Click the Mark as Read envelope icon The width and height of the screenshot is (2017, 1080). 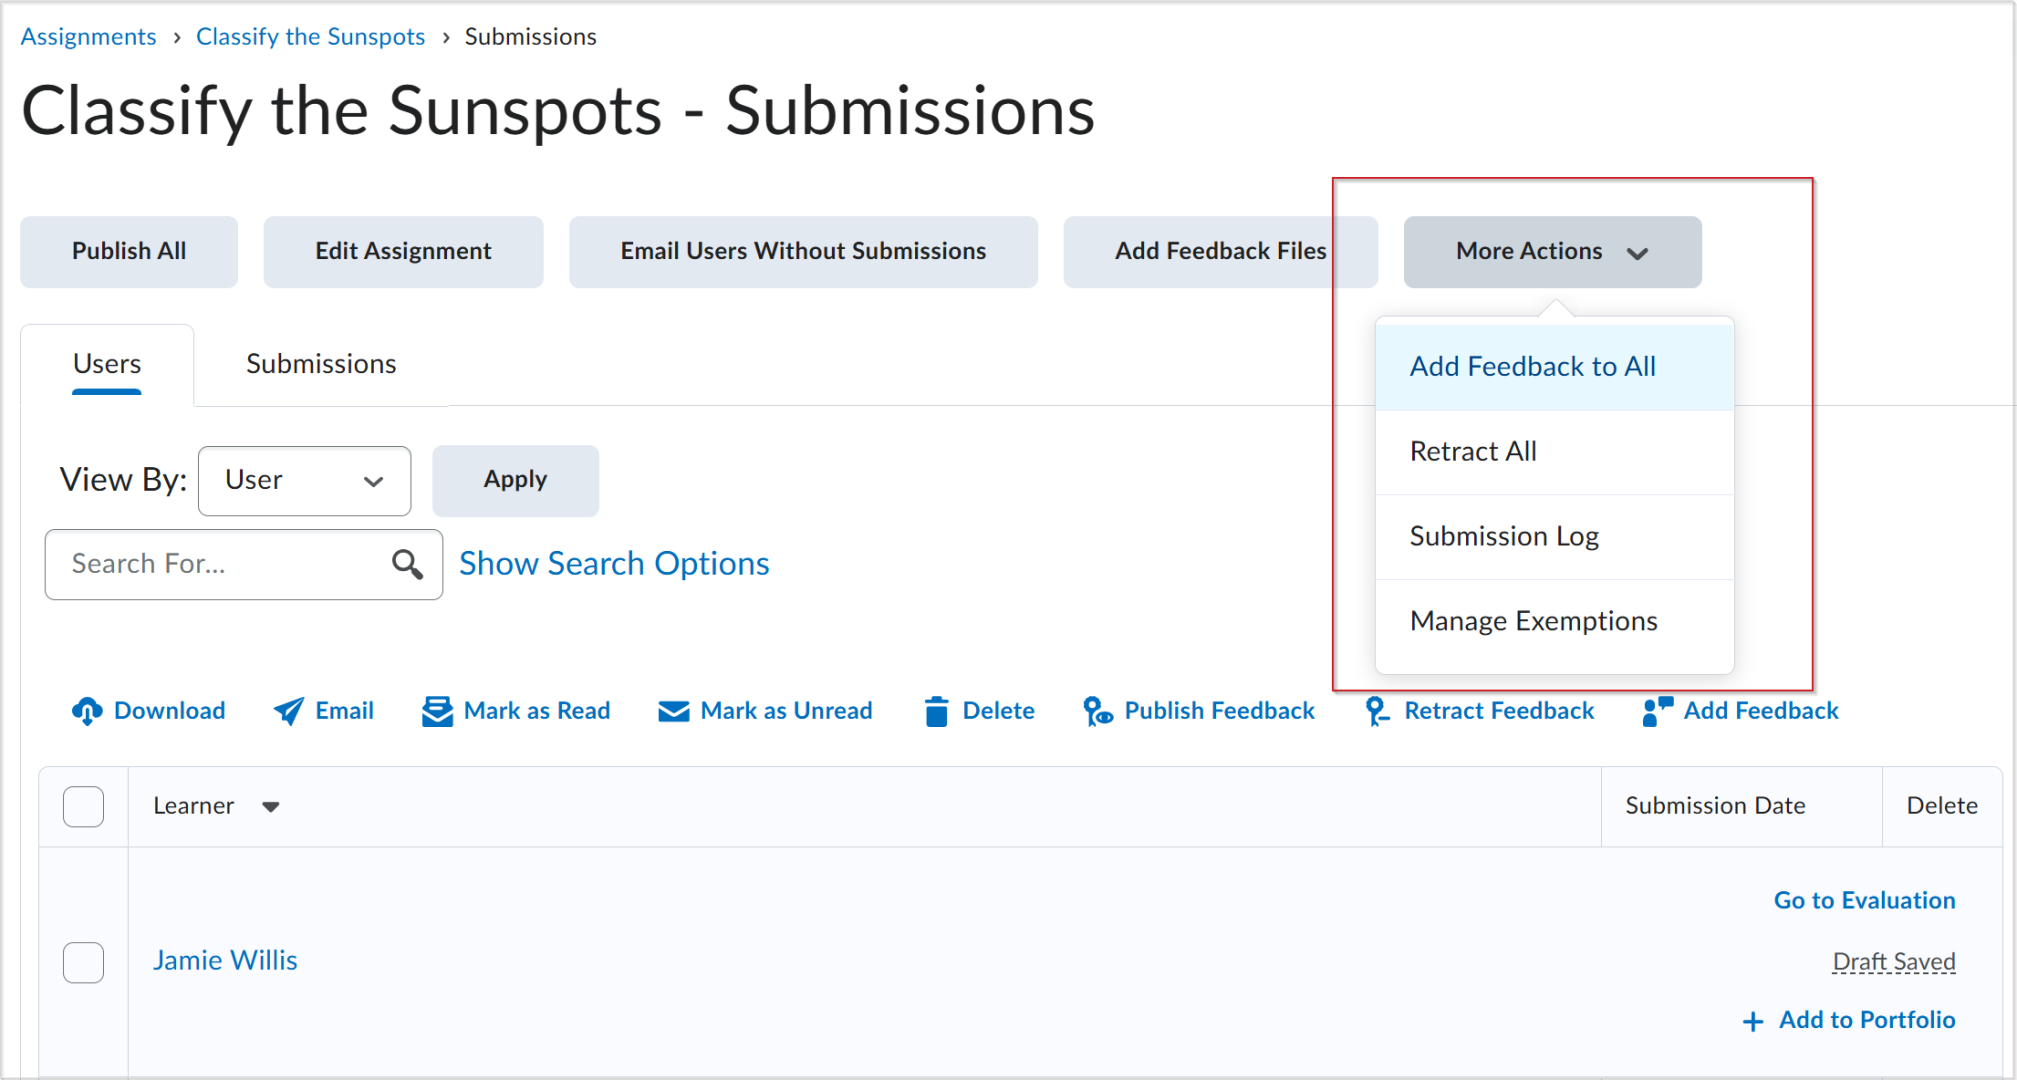tap(436, 711)
